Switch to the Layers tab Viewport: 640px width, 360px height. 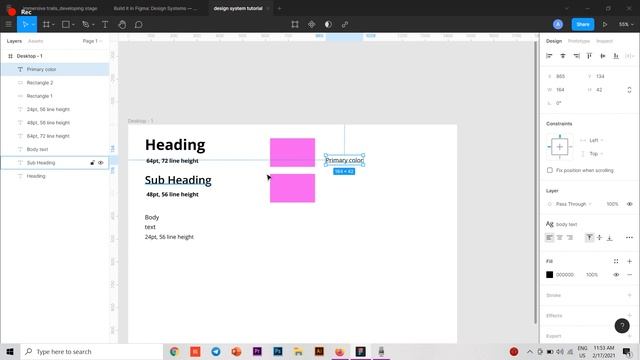pyautogui.click(x=14, y=41)
